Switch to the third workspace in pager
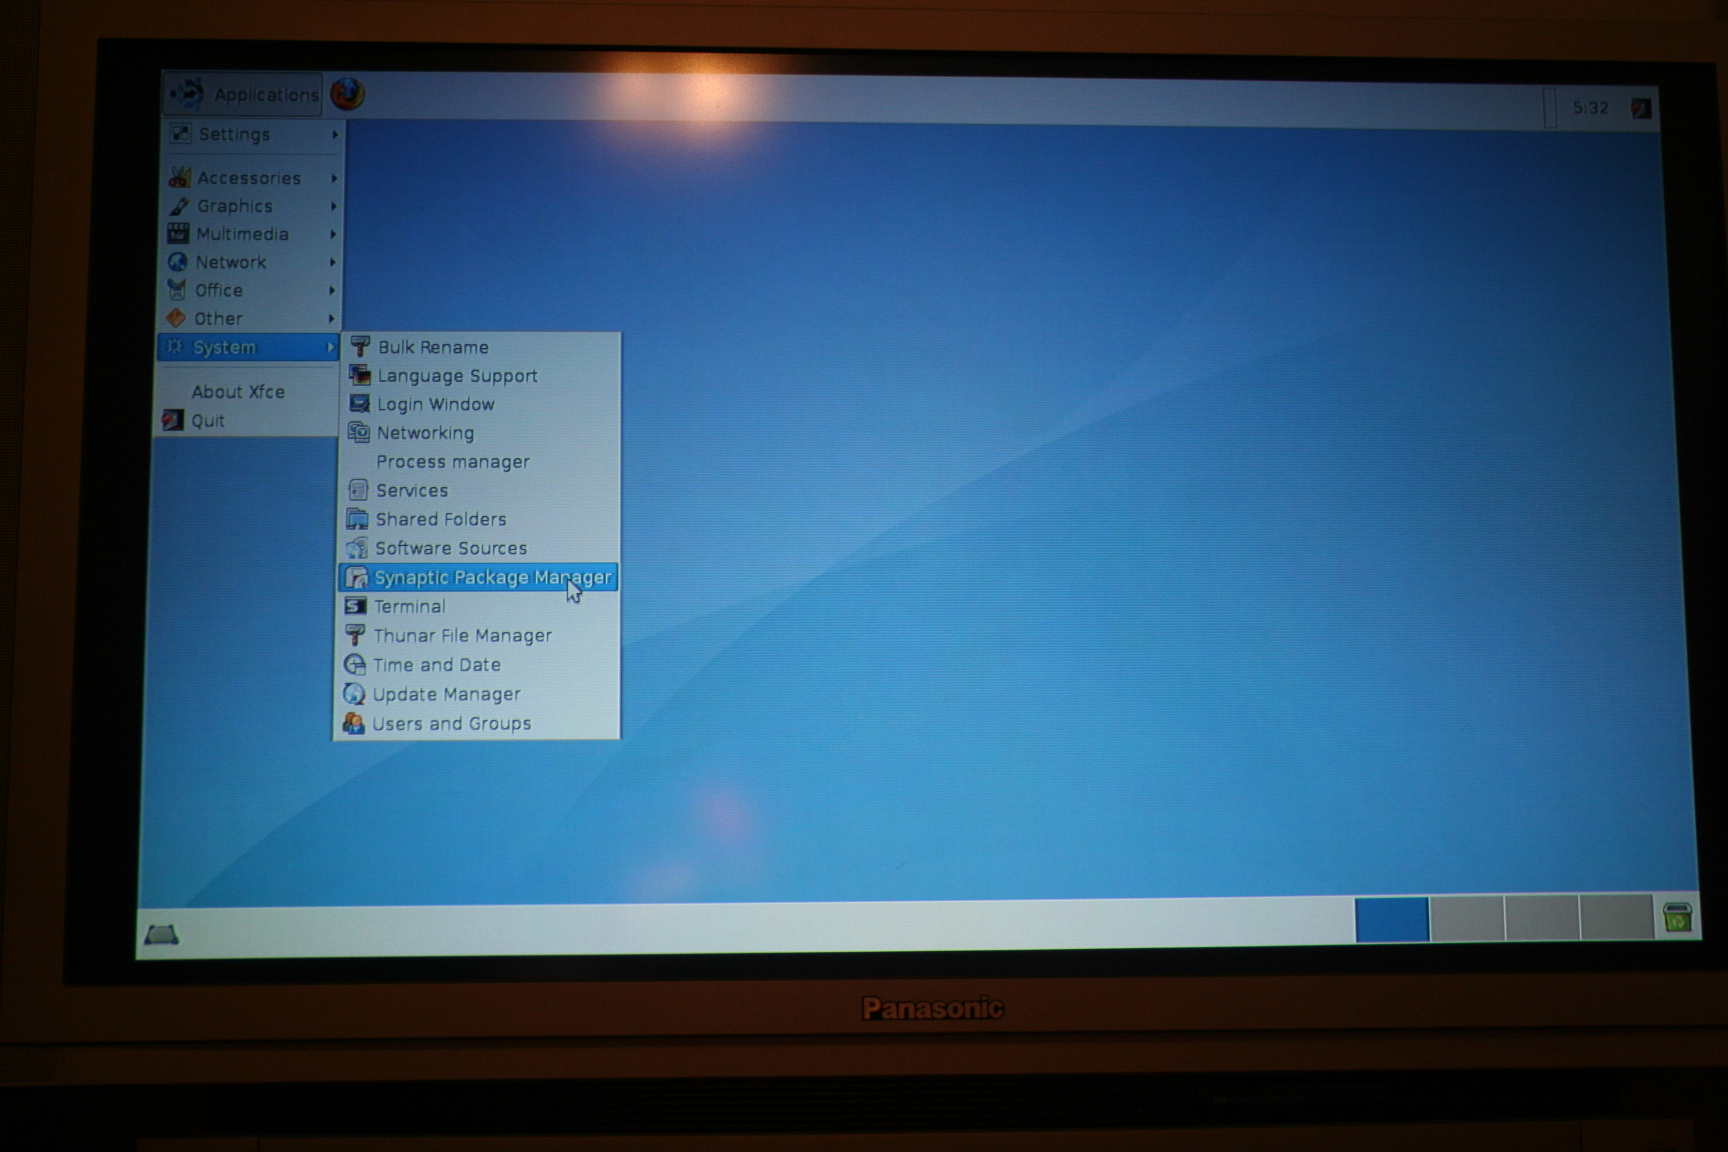The width and height of the screenshot is (1728, 1152). pyautogui.click(x=1542, y=917)
